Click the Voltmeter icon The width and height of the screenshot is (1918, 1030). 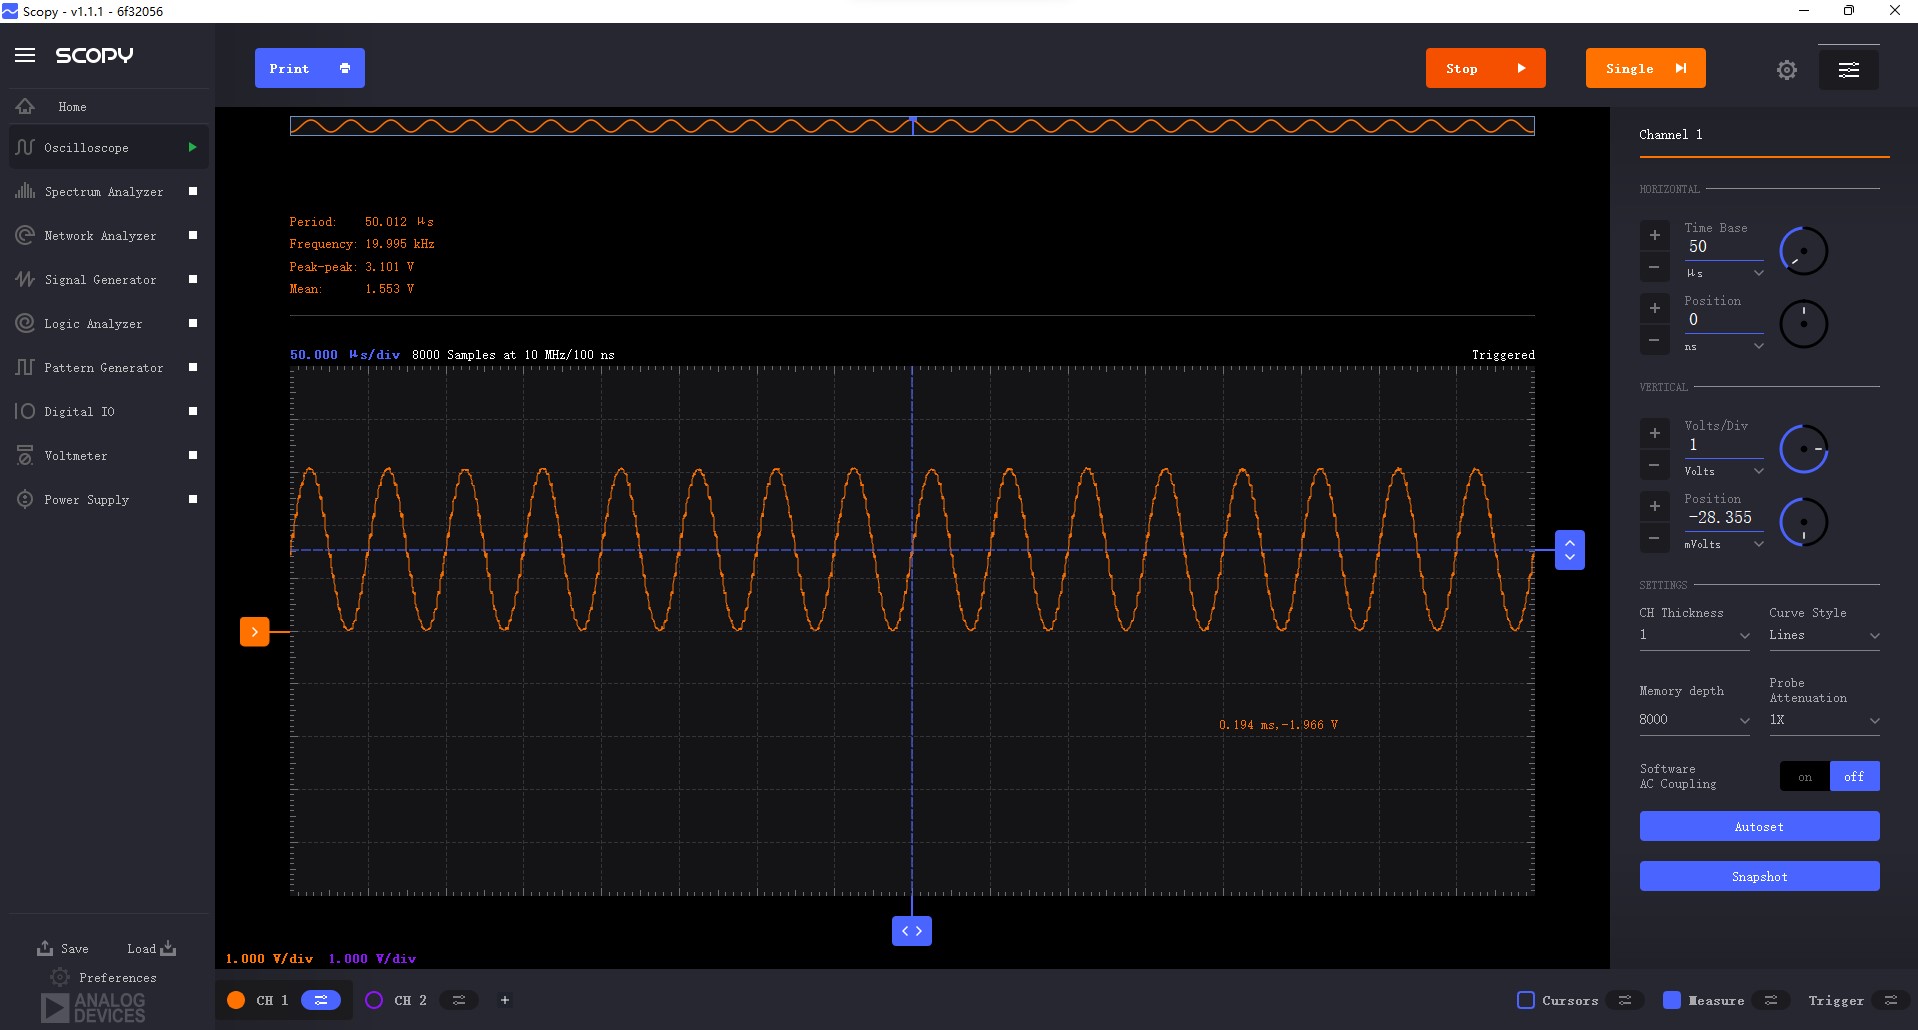tap(25, 455)
